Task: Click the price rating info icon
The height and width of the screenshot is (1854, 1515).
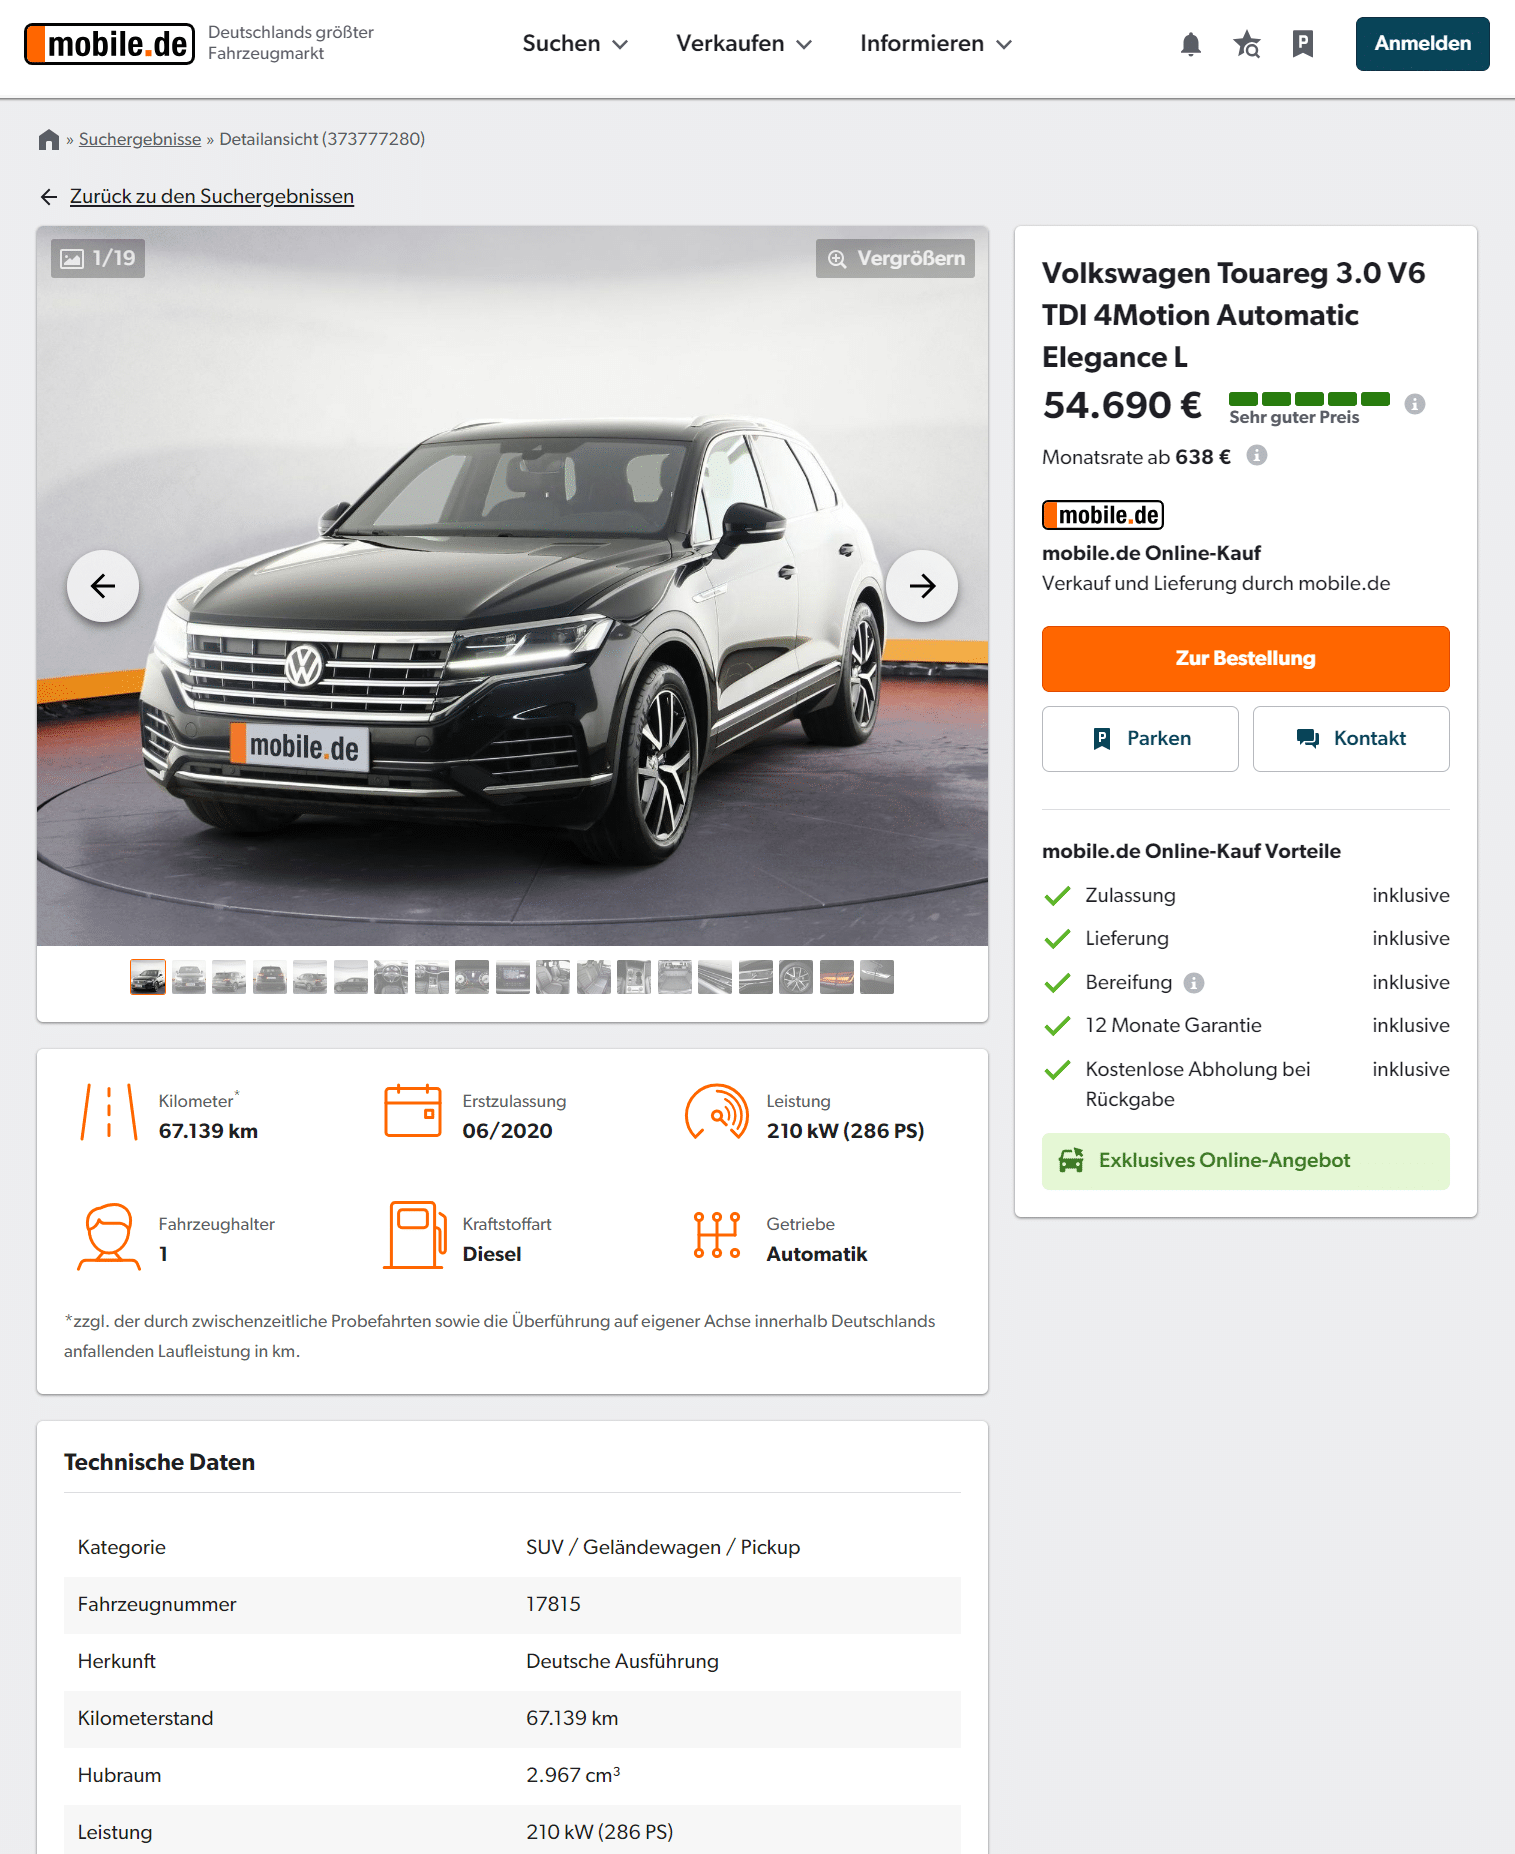Action: click(x=1414, y=404)
